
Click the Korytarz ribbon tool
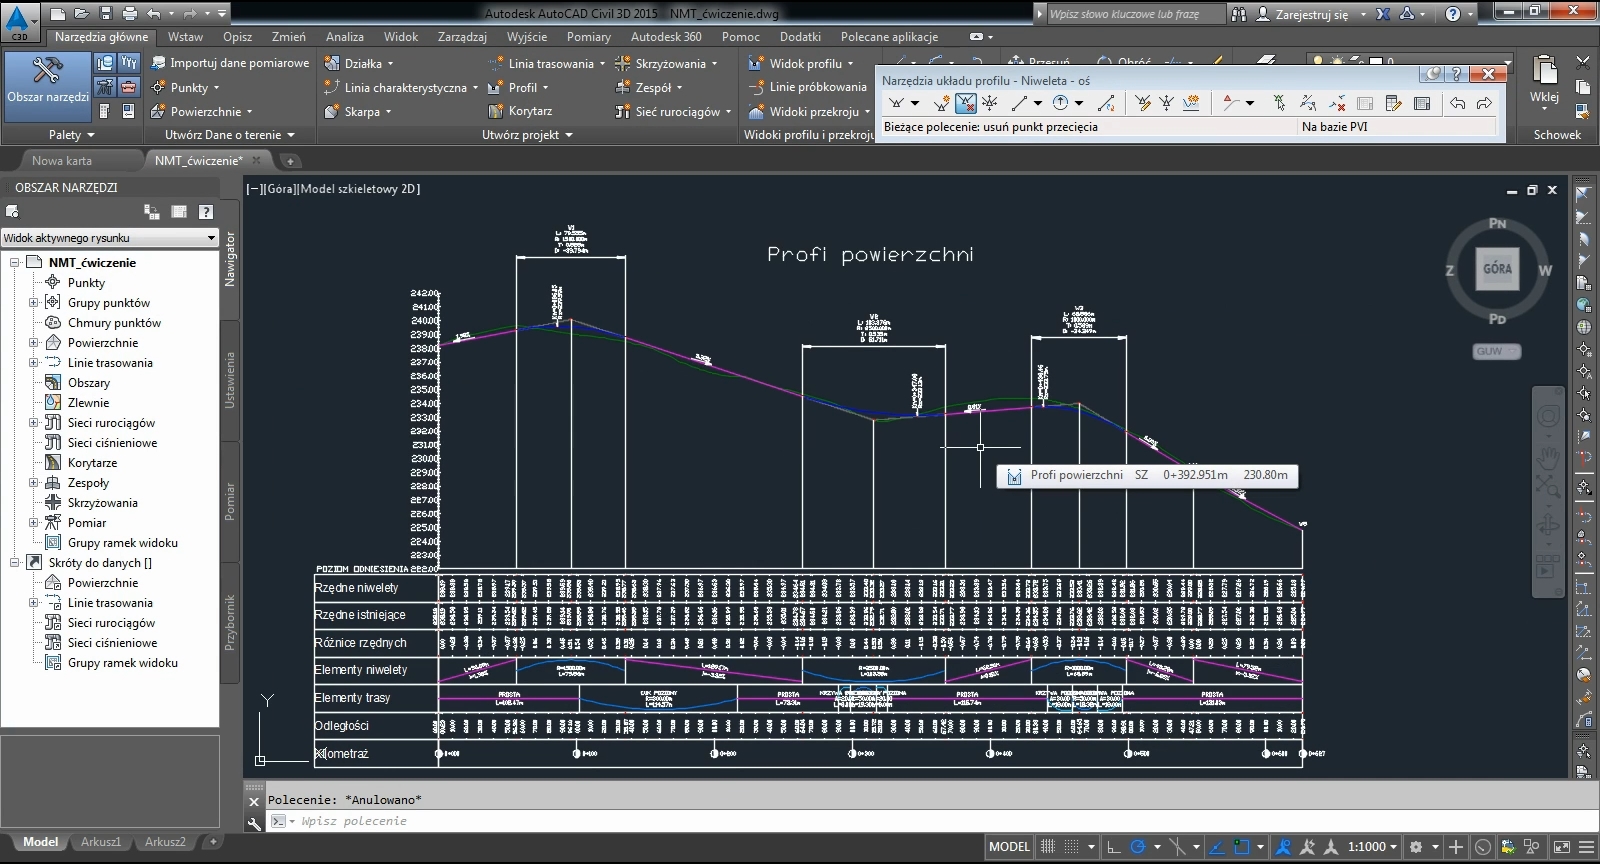(520, 111)
